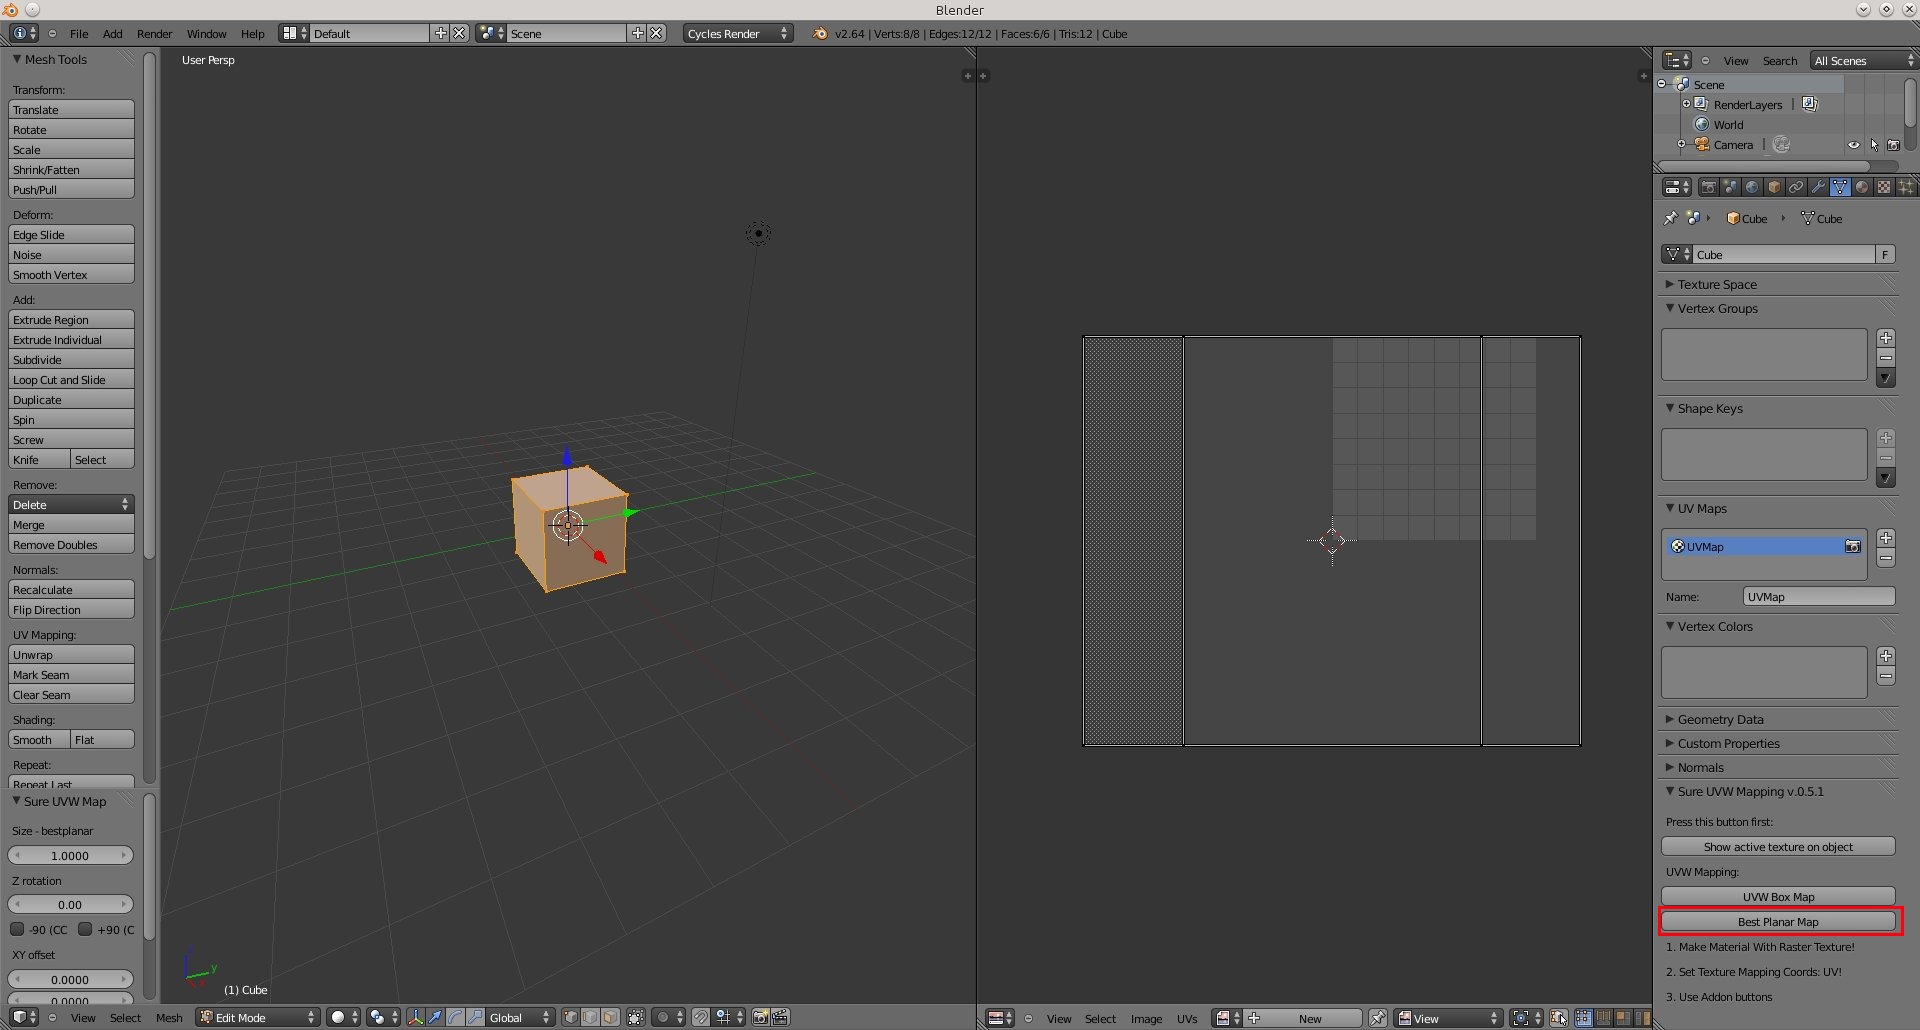
Task: Open the Scene properties tab icon
Action: 1730,187
